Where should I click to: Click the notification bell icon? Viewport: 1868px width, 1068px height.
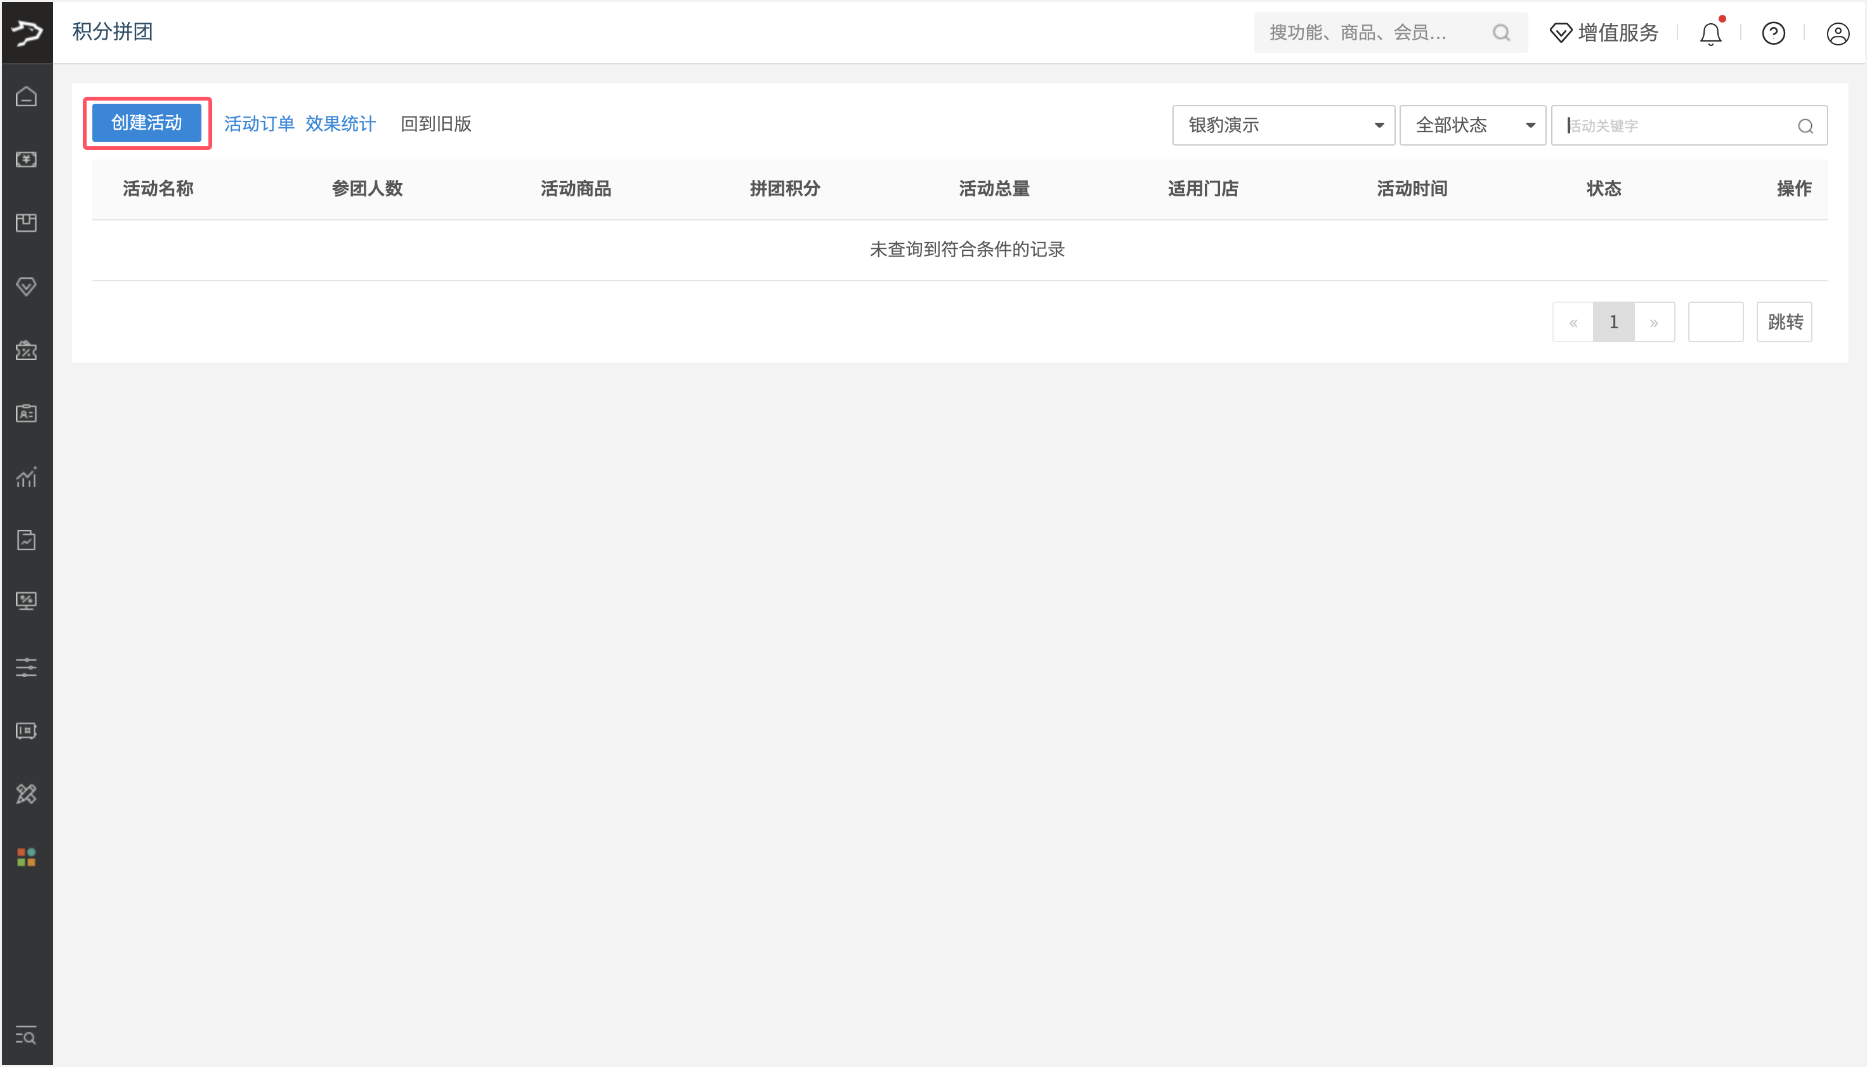click(x=1710, y=34)
